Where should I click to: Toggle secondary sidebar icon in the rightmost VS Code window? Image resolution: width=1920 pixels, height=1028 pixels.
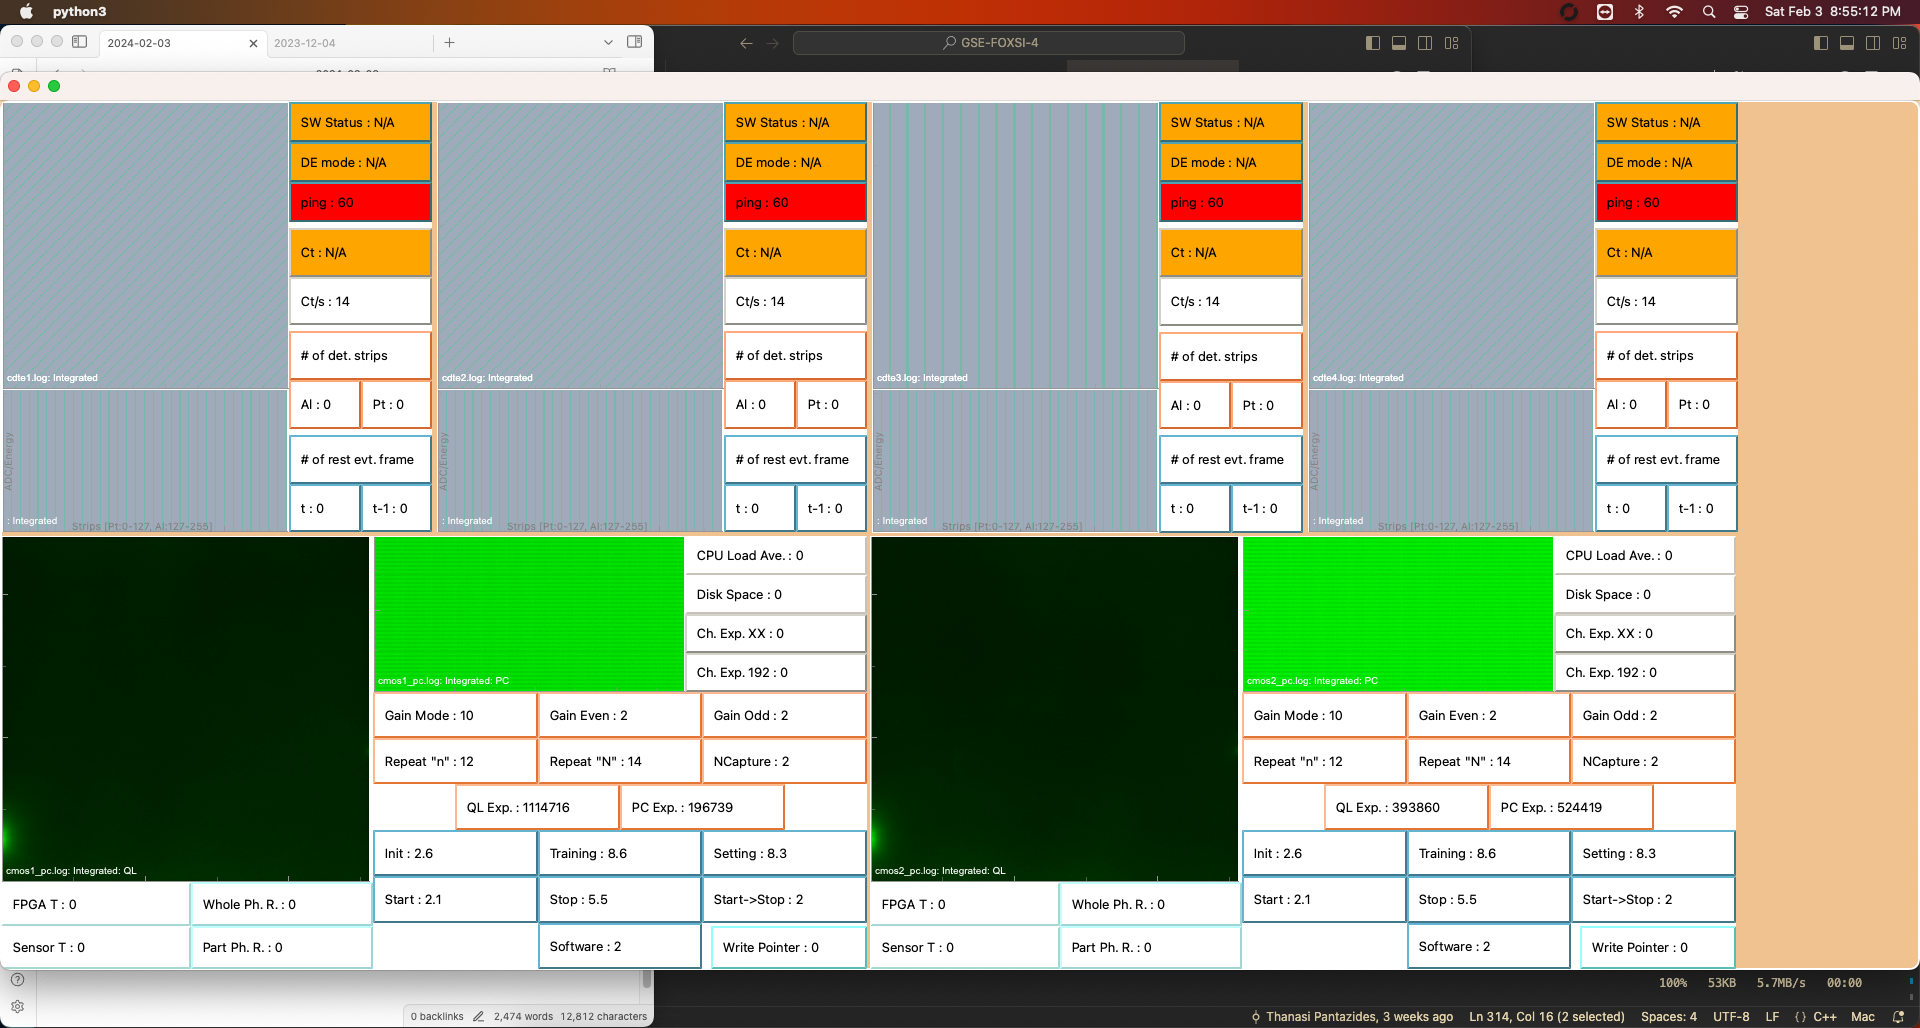pyautogui.click(x=1873, y=43)
